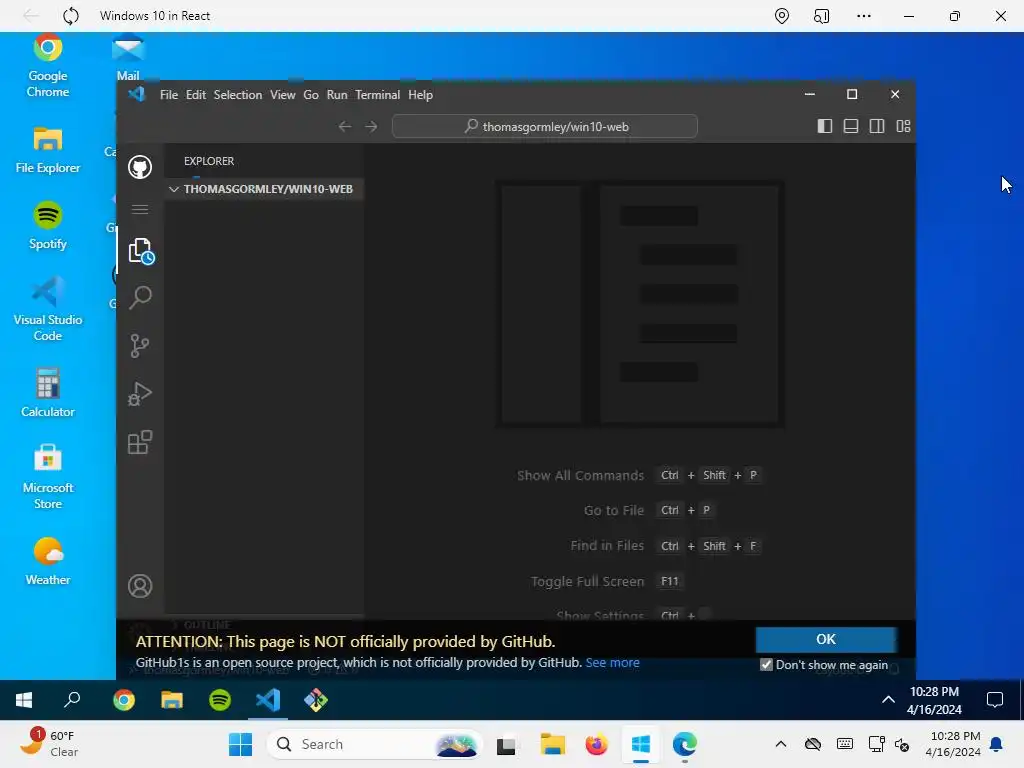This screenshot has width=1024, height=768.
Task: Select the Explorer files icon
Action: tap(140, 251)
